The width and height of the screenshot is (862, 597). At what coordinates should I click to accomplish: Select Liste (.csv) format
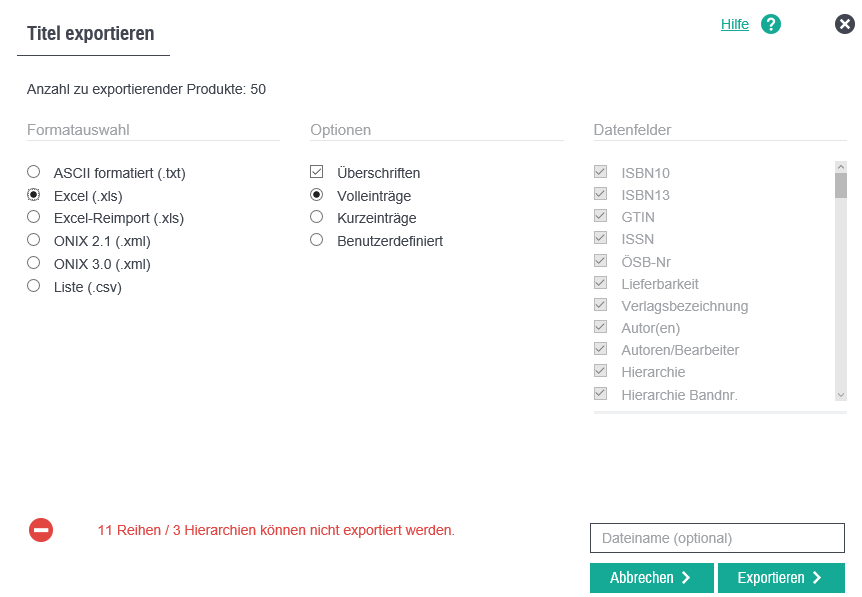click(34, 286)
